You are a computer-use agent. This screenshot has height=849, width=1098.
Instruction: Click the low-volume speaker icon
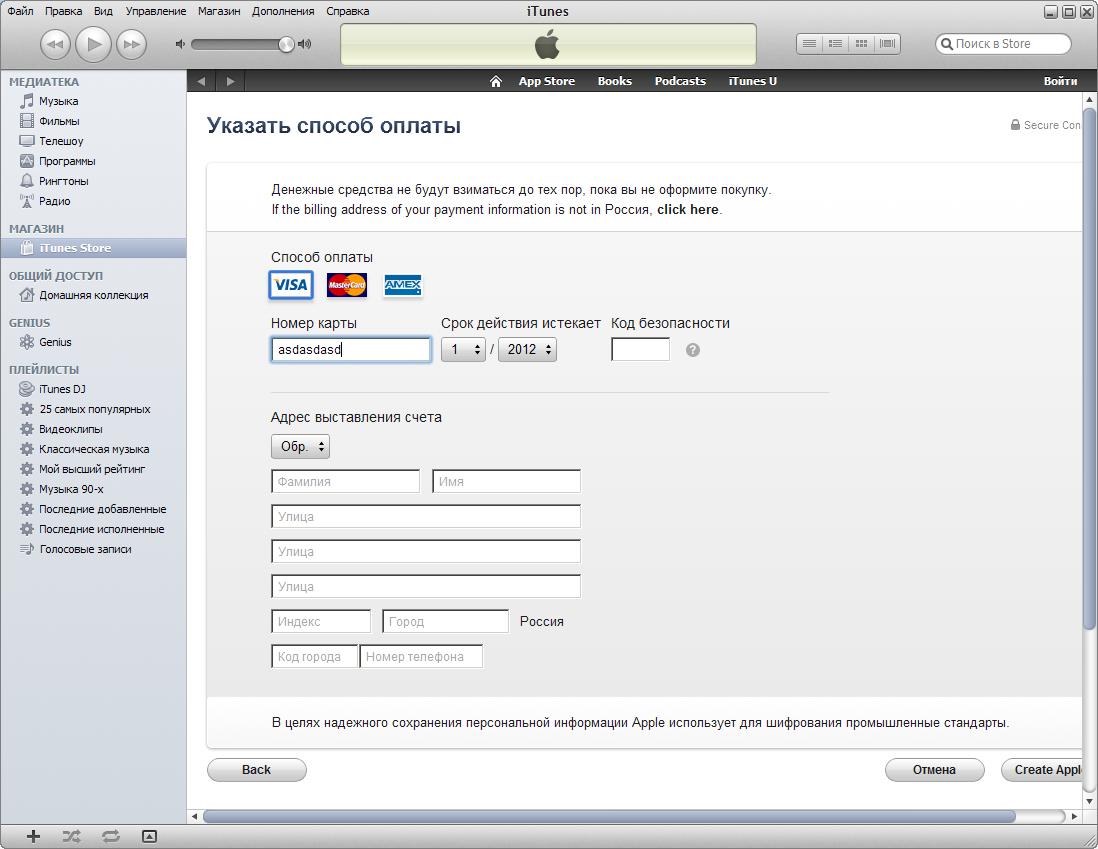[x=180, y=44]
